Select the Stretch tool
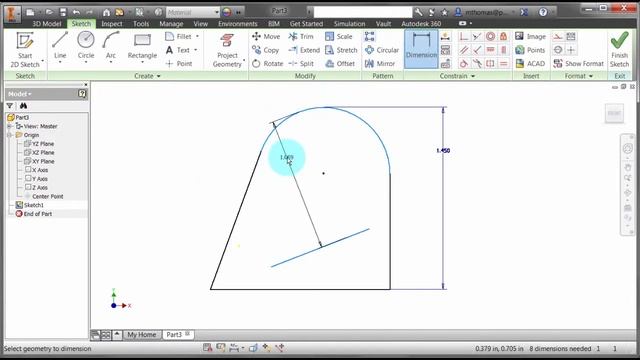Screen dimensions: 640x360 [x=341, y=50]
